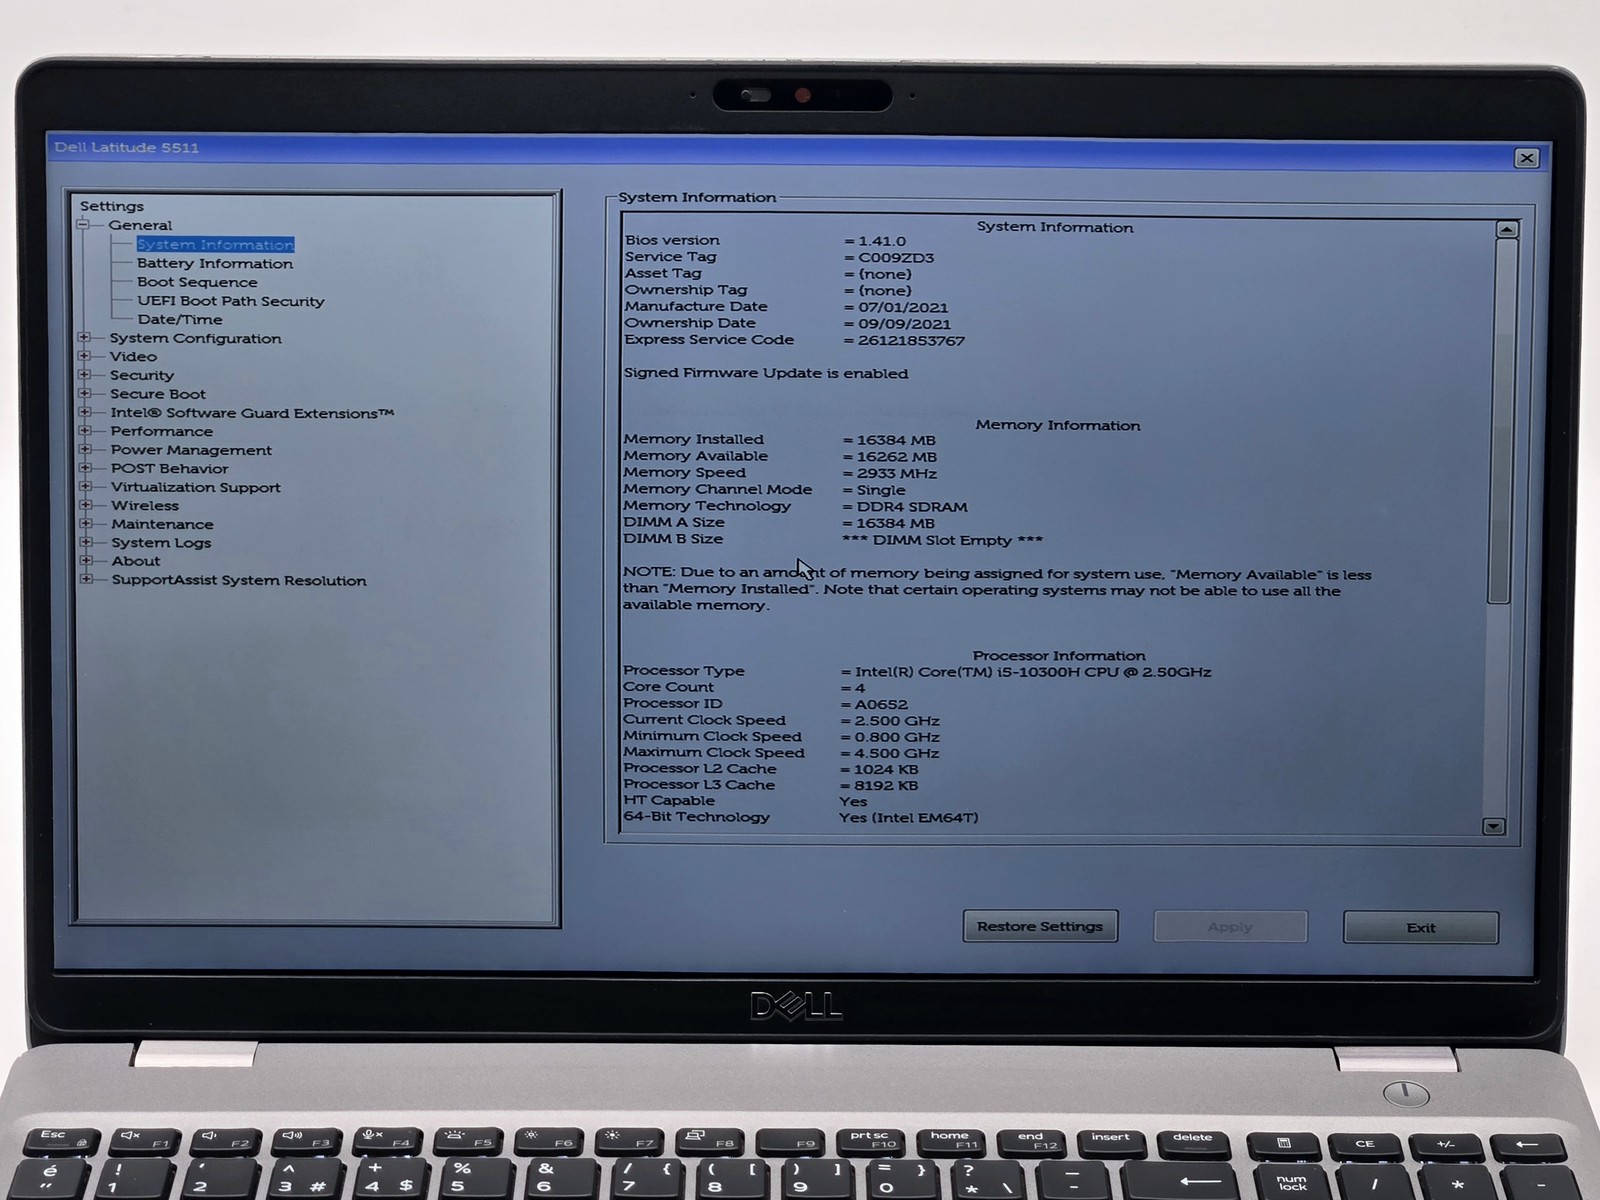Click the Restore Settings button
The width and height of the screenshot is (1600, 1200).
1040,926
